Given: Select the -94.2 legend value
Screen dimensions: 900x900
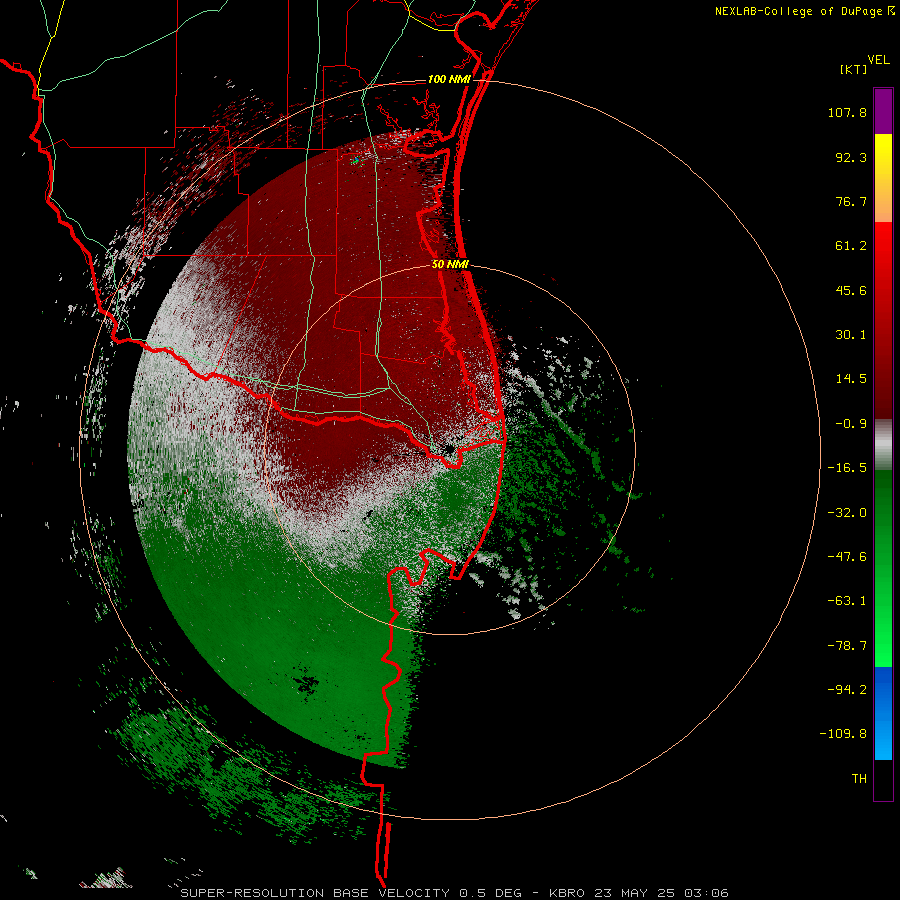Looking at the screenshot, I should (x=847, y=689).
